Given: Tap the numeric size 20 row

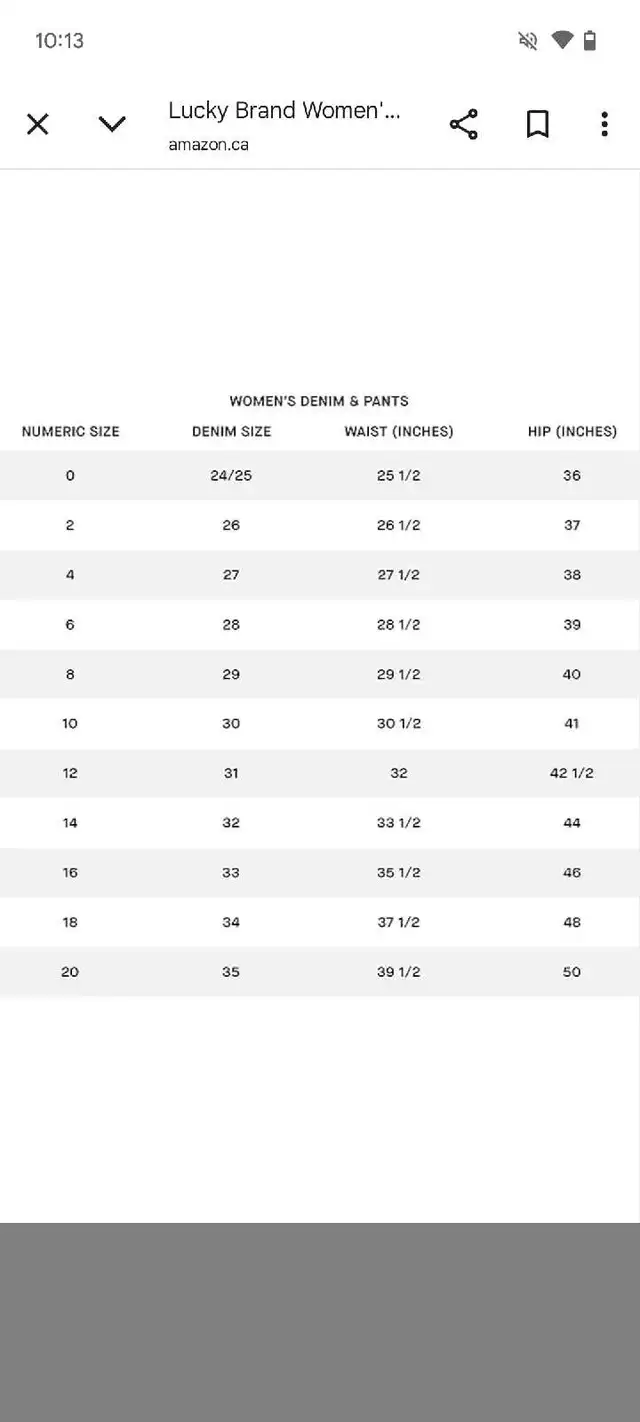Looking at the screenshot, I should [320, 972].
